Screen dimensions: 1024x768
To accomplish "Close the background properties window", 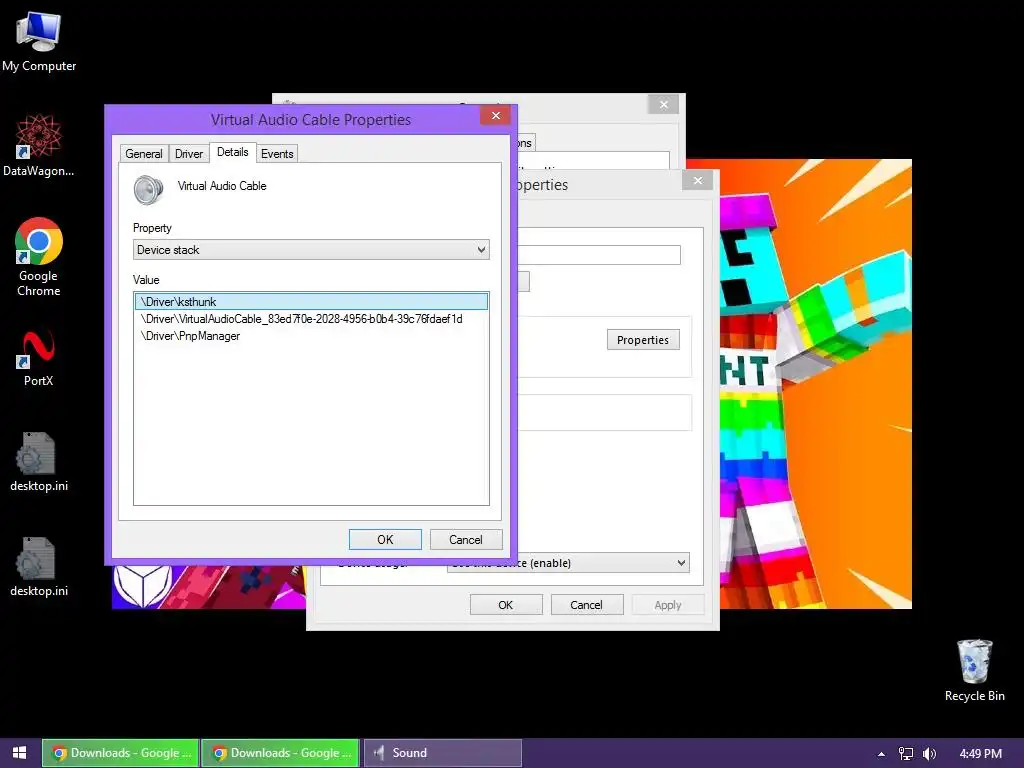I will point(697,180).
